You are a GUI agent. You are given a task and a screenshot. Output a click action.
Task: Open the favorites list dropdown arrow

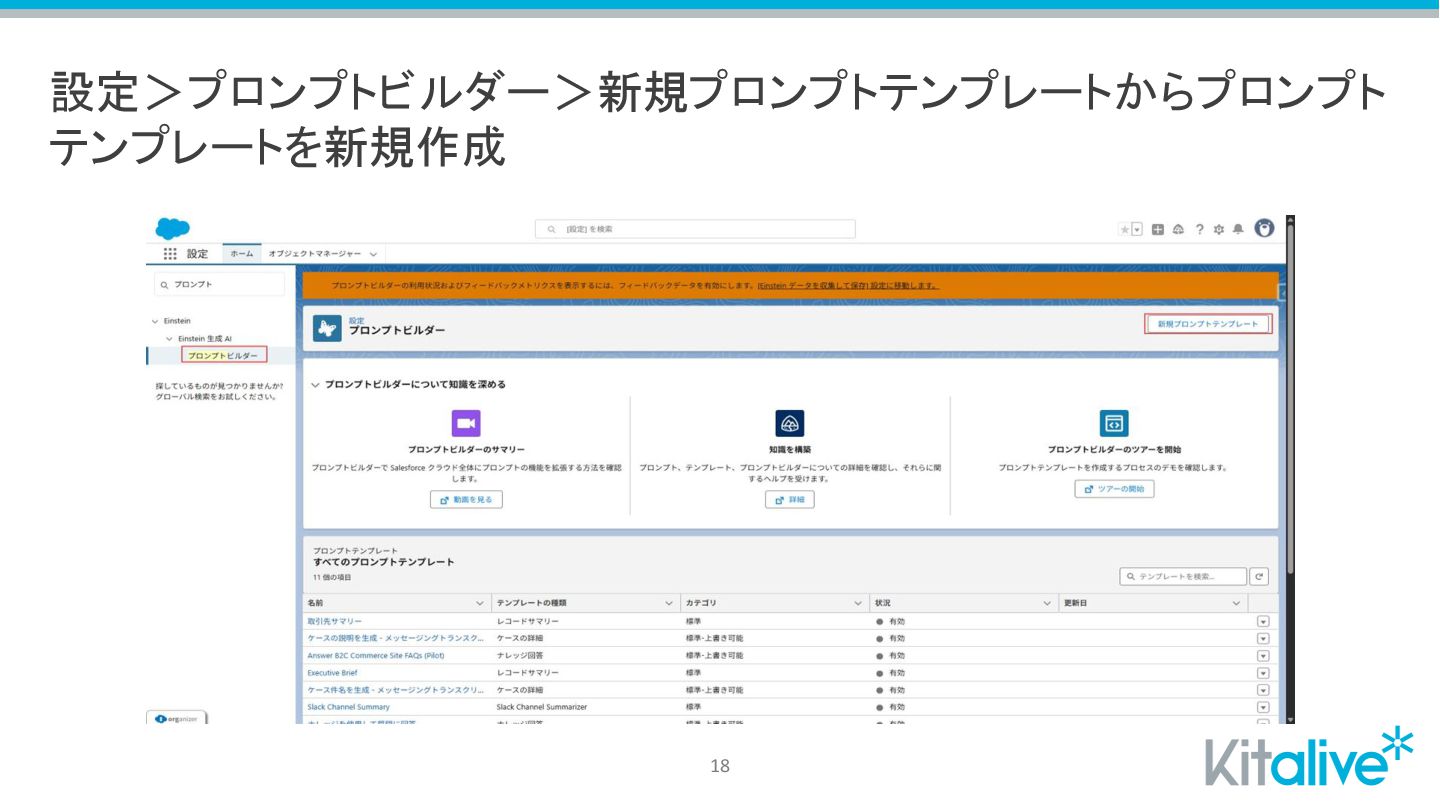(1137, 229)
